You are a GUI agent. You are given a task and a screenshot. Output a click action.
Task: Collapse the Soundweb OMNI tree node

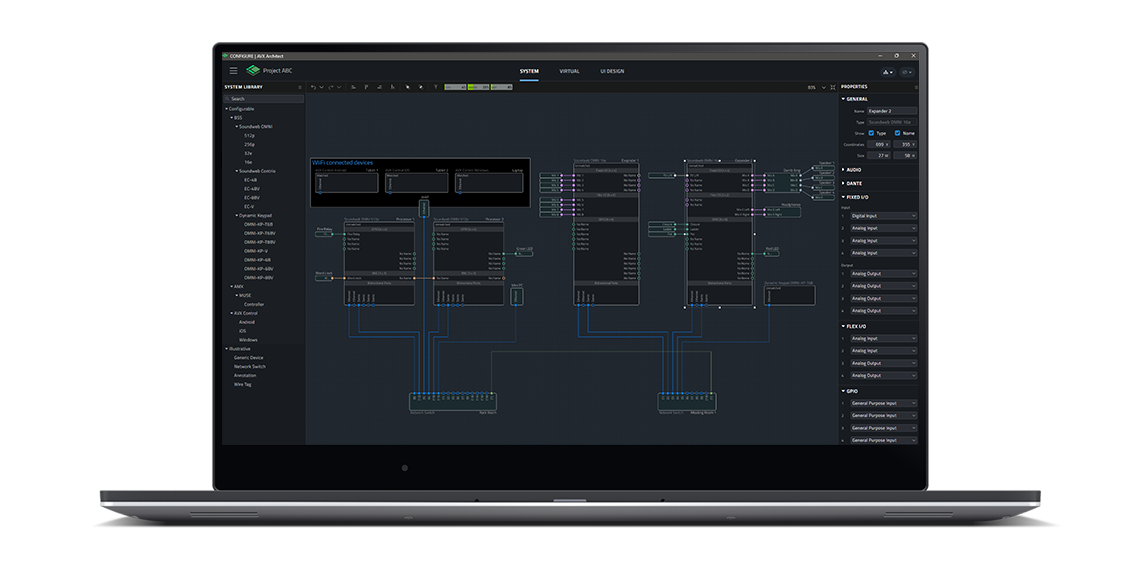point(236,126)
